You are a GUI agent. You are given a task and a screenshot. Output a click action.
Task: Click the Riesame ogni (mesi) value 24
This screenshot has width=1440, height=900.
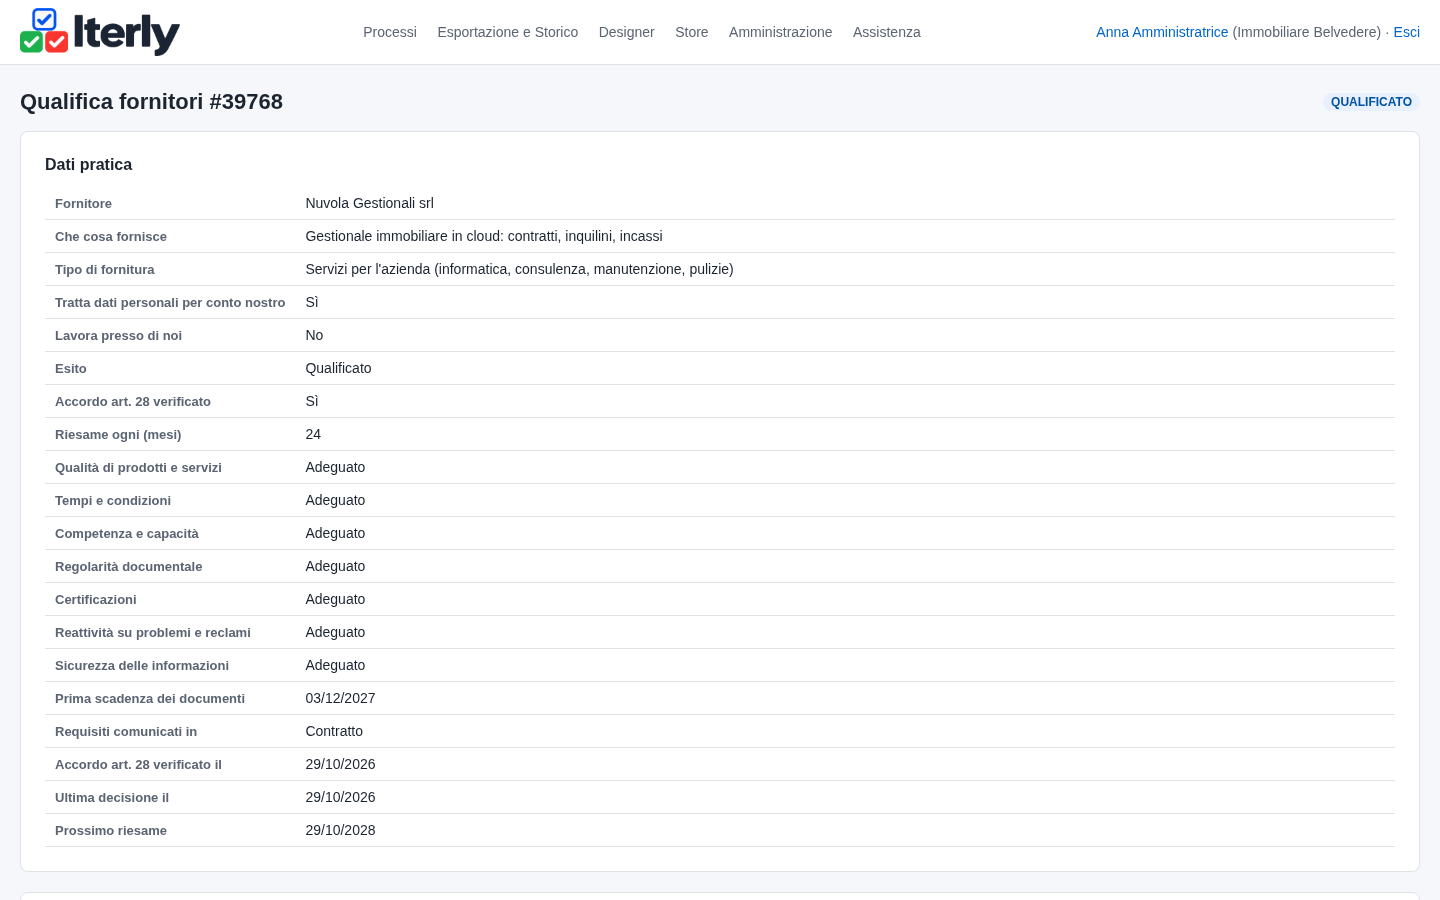click(x=313, y=434)
